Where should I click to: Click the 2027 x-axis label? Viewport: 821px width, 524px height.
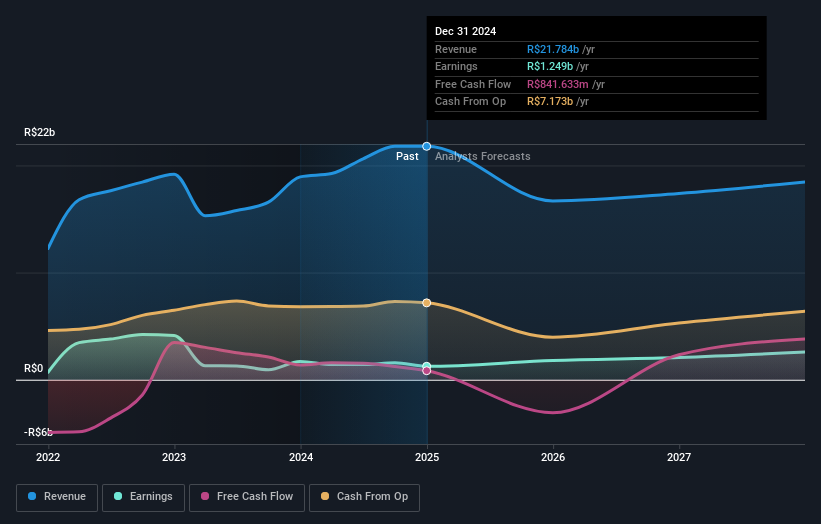pos(679,458)
